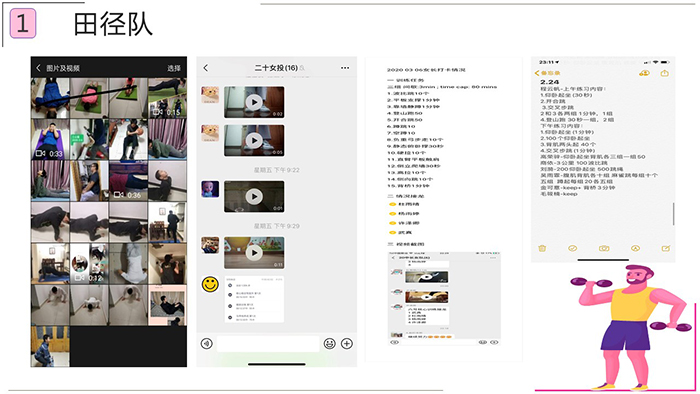This screenshot has height=394, width=700.
Task: Tap the Elsa cartoon avatar in chat
Action: 210,189
